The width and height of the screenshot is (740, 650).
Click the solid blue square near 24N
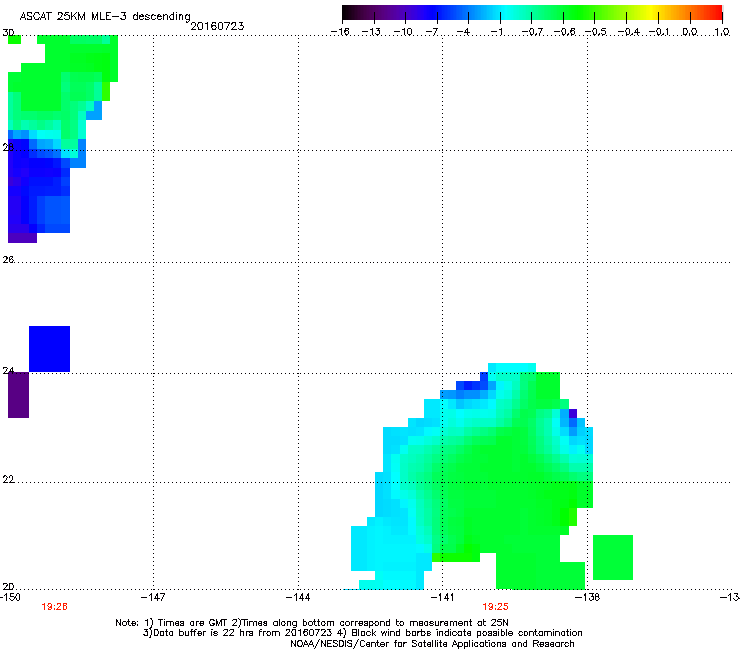pos(50,349)
